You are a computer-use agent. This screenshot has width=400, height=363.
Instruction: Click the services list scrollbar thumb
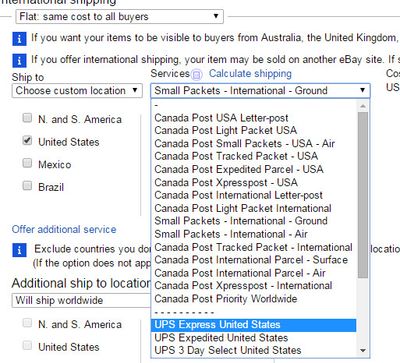tap(363, 195)
